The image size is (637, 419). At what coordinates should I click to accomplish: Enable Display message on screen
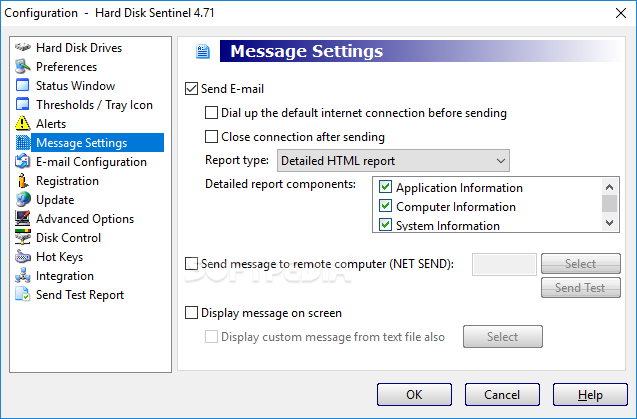click(191, 313)
